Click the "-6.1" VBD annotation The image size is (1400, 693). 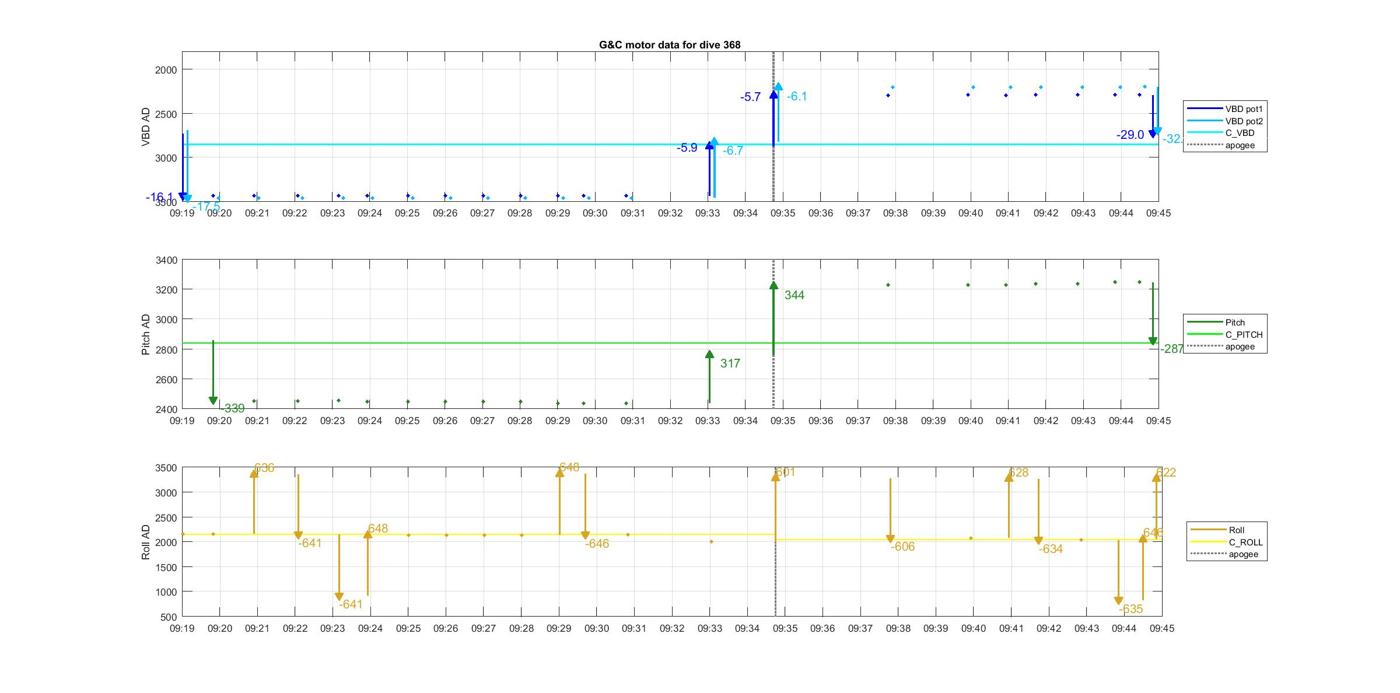(x=797, y=96)
